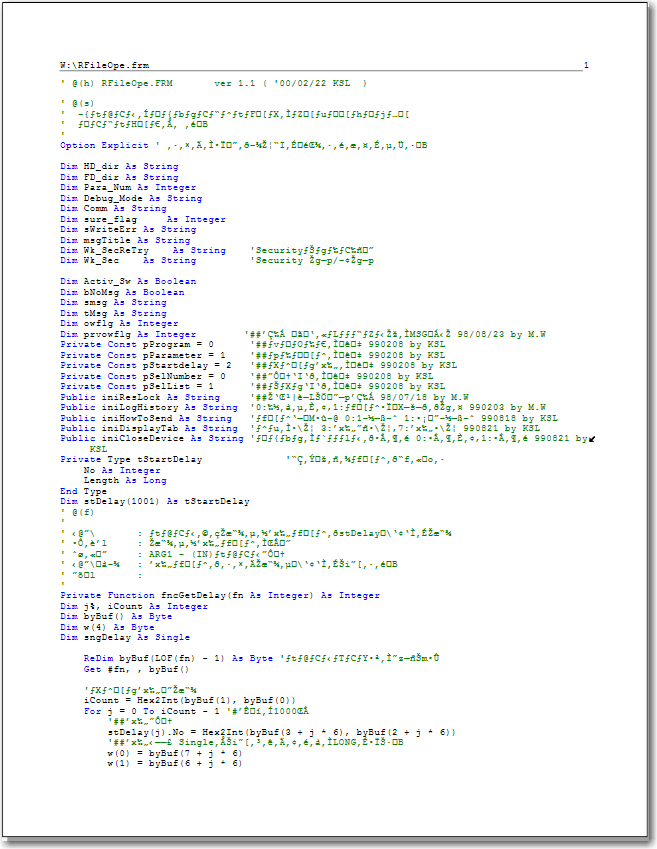Viewport: 657px width, 849px height.
Task: Select the No As Integer member
Action: (x=122, y=471)
